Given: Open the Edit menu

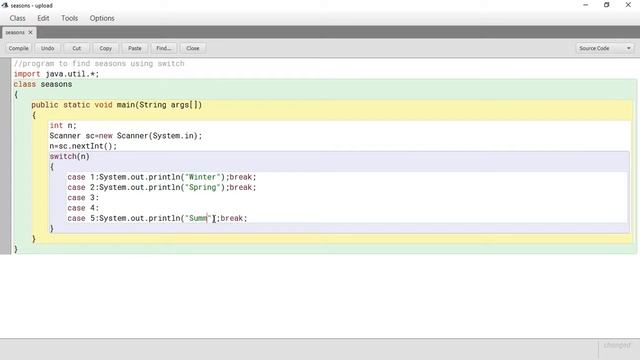Looking at the screenshot, I should point(43,18).
